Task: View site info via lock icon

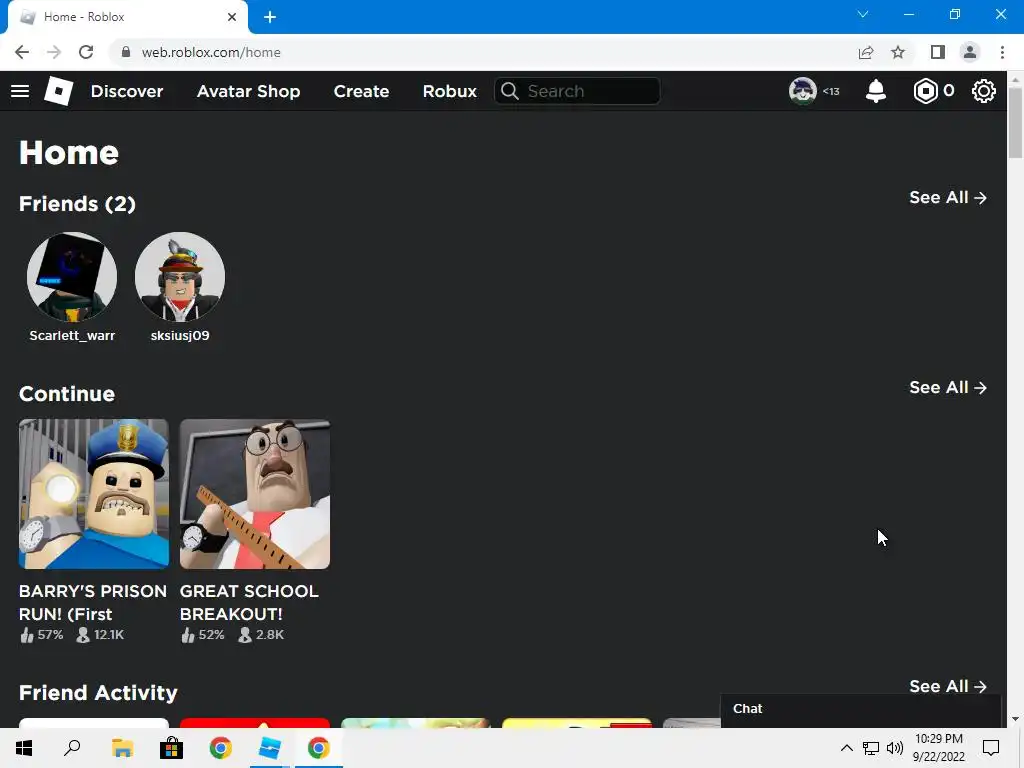Action: [126, 52]
